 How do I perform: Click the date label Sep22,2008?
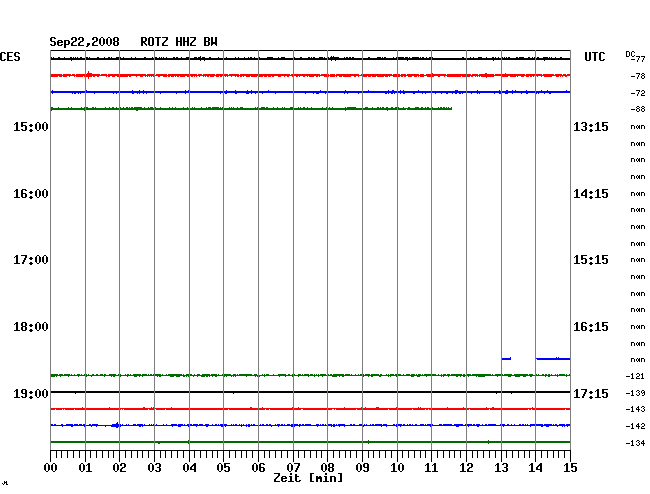tap(84, 42)
